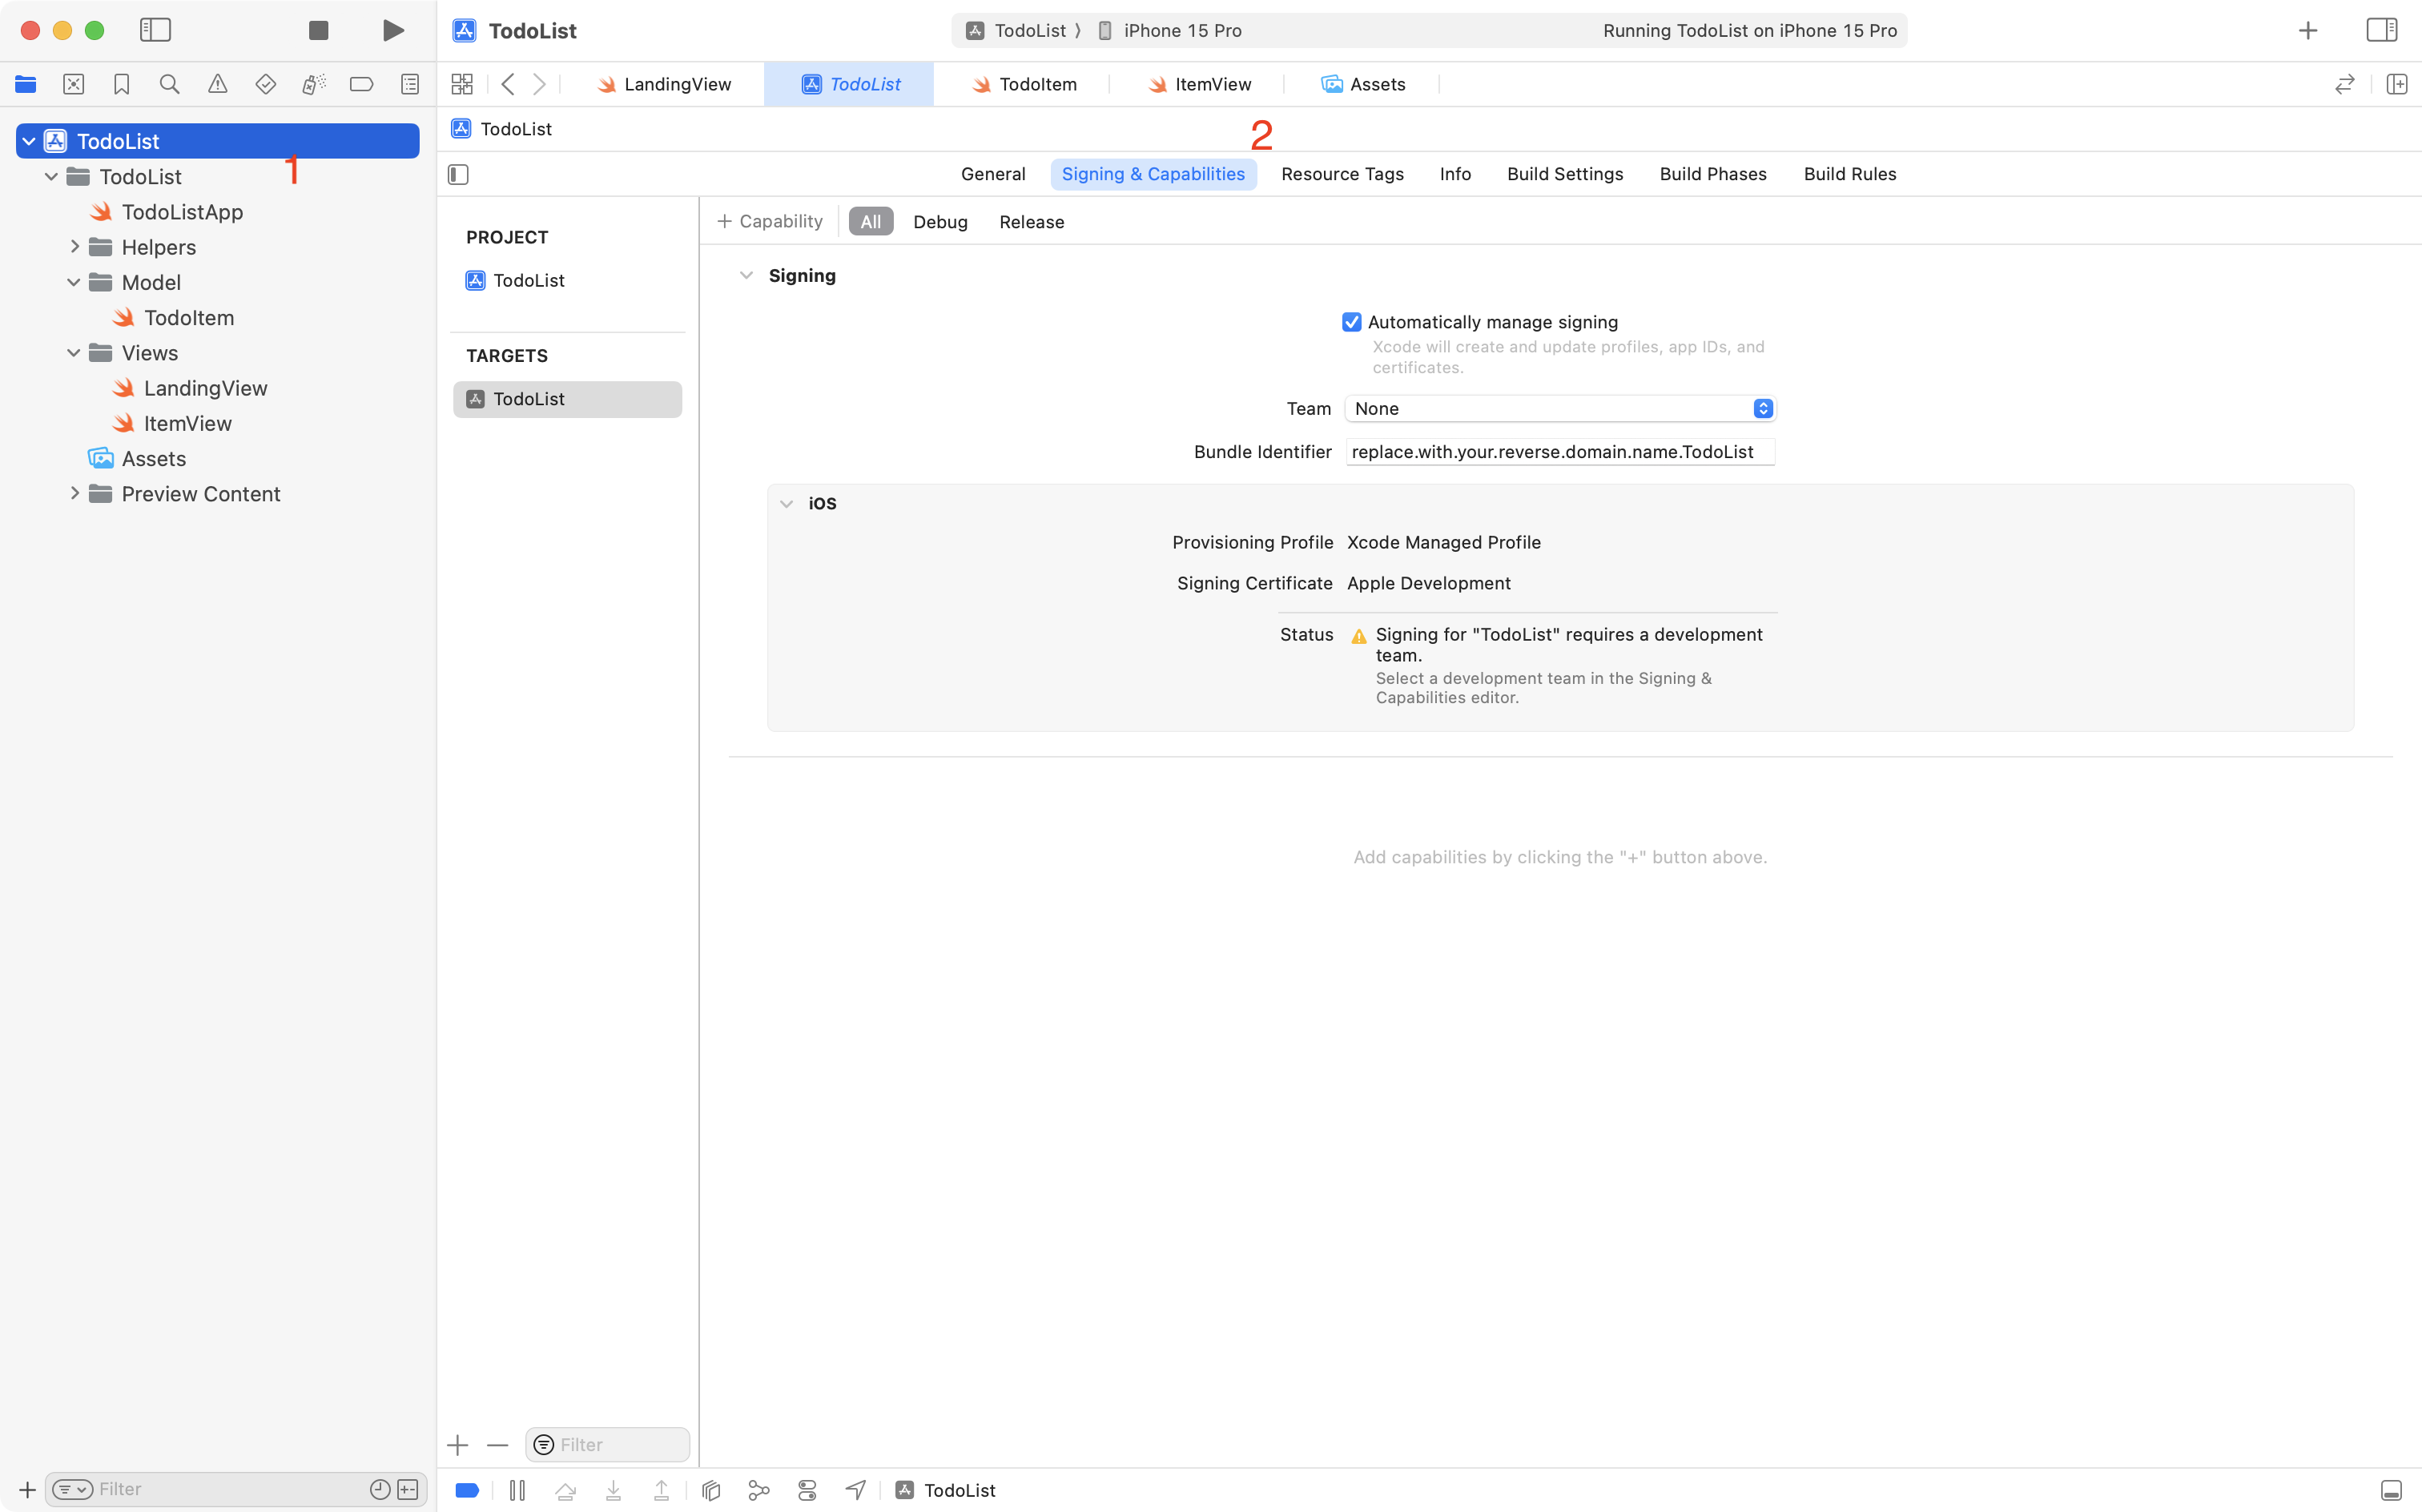Screen dimensions: 2422x1512
Task: Open the Bookmark navigator
Action: [x=122, y=84]
